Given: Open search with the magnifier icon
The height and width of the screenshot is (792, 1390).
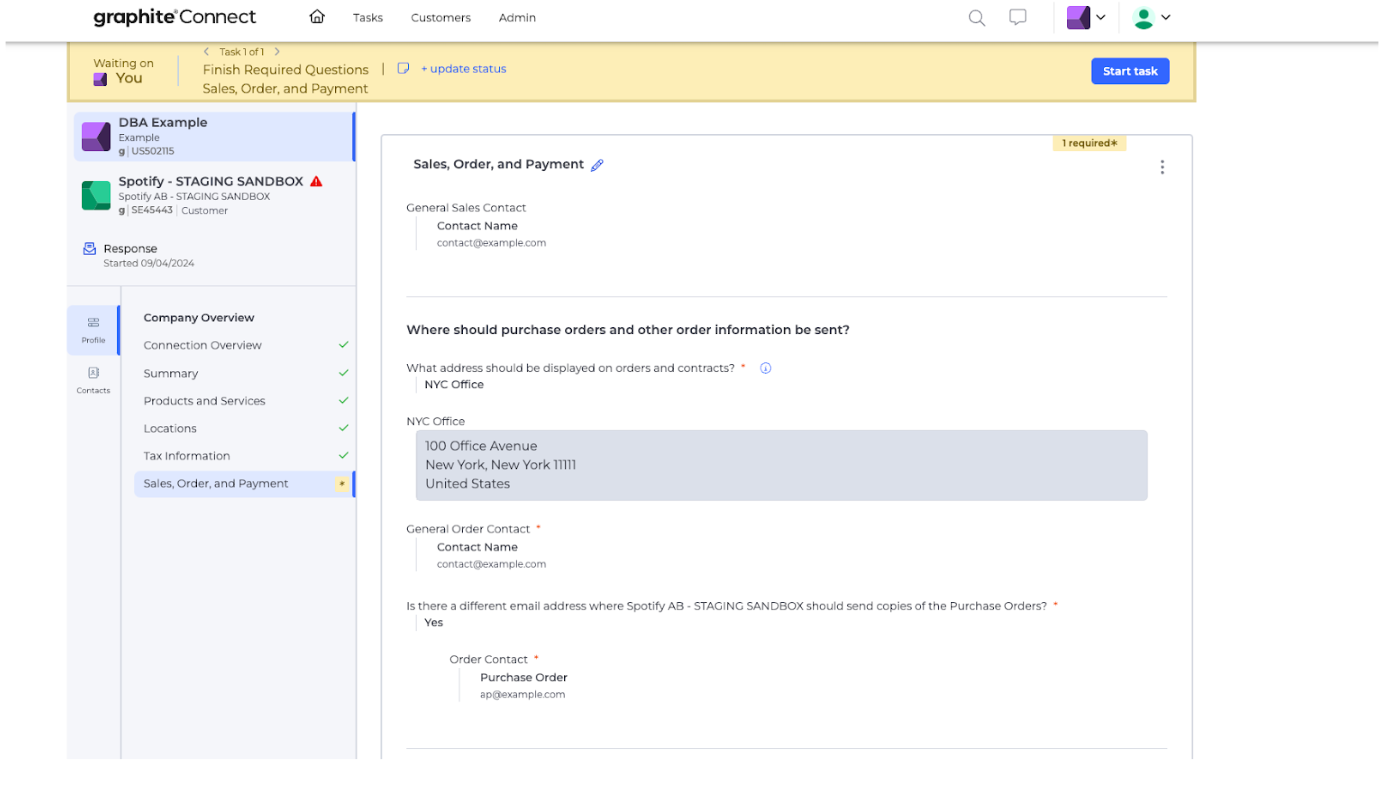Looking at the screenshot, I should [x=977, y=18].
